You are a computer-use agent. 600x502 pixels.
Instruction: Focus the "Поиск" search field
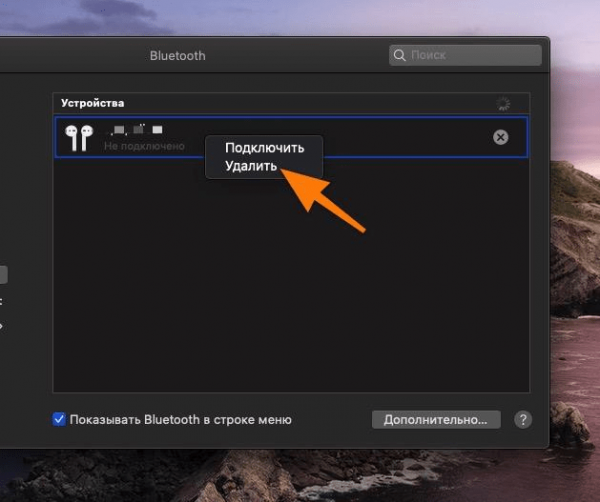(465, 55)
